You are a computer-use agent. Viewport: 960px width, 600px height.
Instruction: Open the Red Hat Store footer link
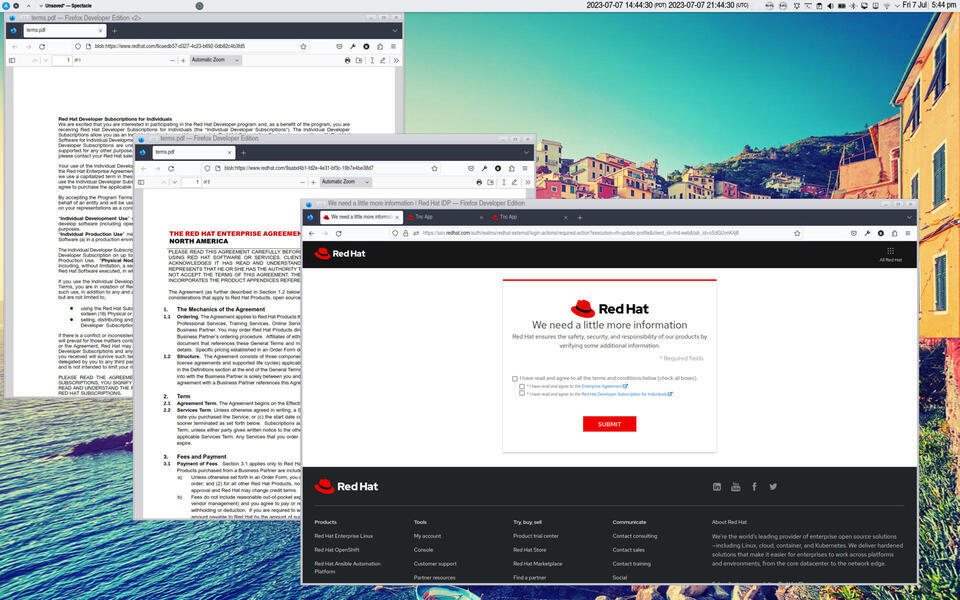530,550
